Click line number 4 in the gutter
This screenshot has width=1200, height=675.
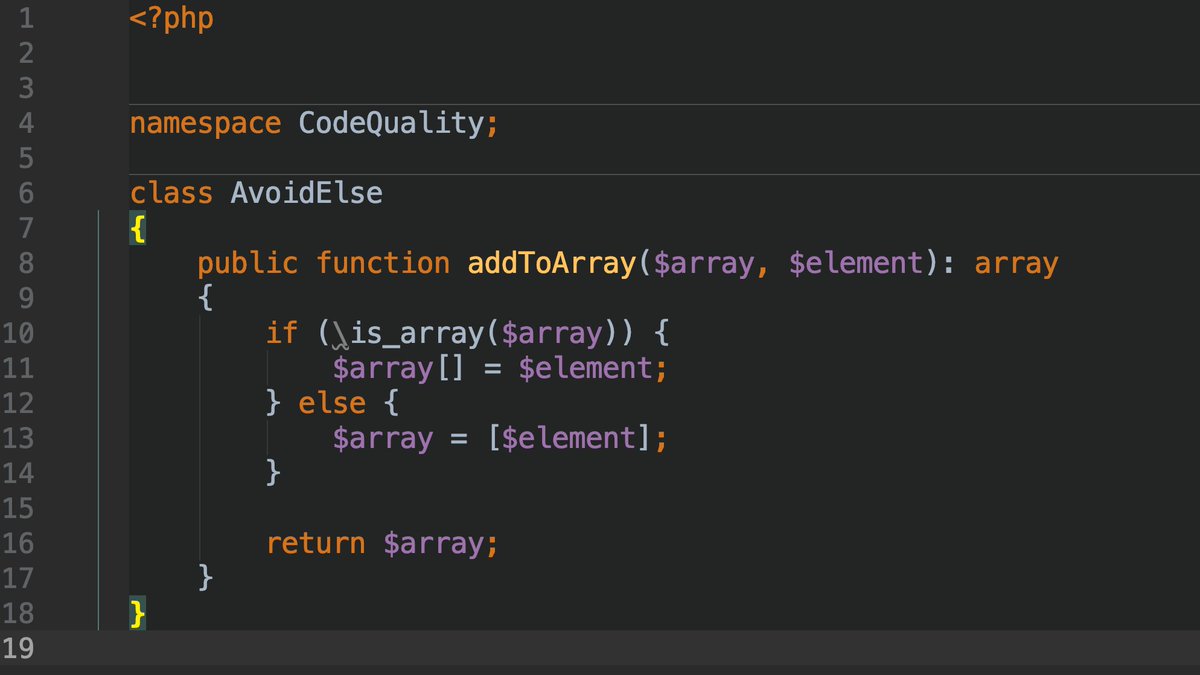(26, 124)
